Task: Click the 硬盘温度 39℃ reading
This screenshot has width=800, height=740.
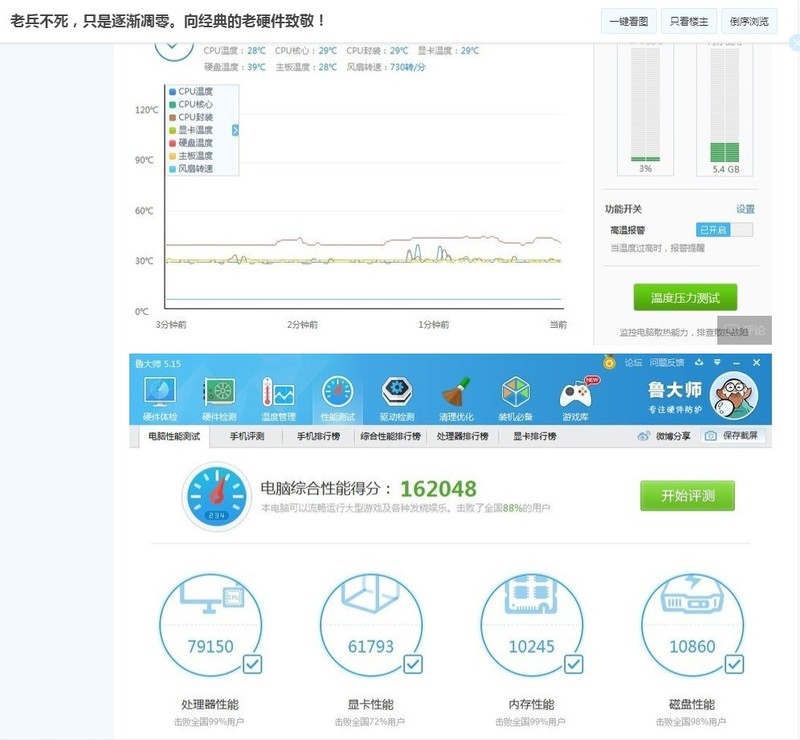Action: [235, 67]
